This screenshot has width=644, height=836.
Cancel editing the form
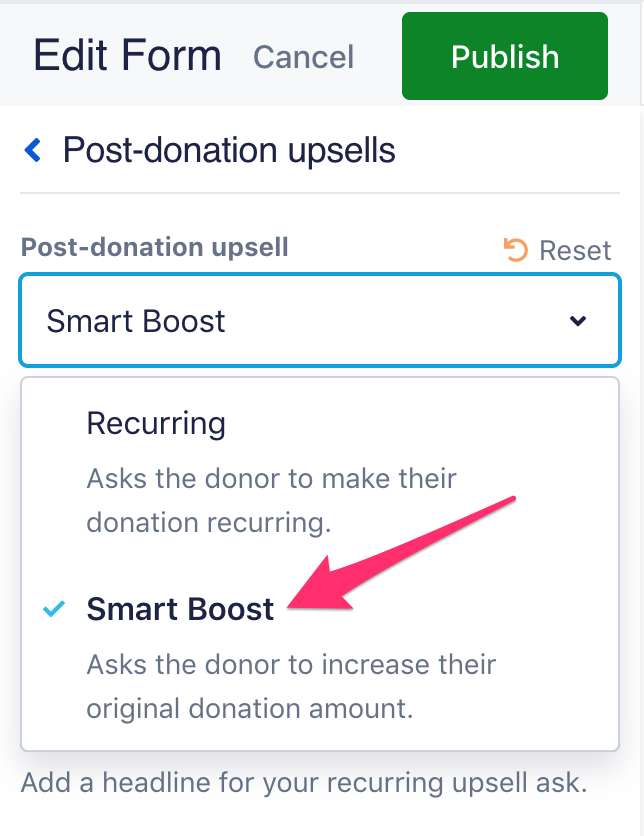pyautogui.click(x=303, y=57)
